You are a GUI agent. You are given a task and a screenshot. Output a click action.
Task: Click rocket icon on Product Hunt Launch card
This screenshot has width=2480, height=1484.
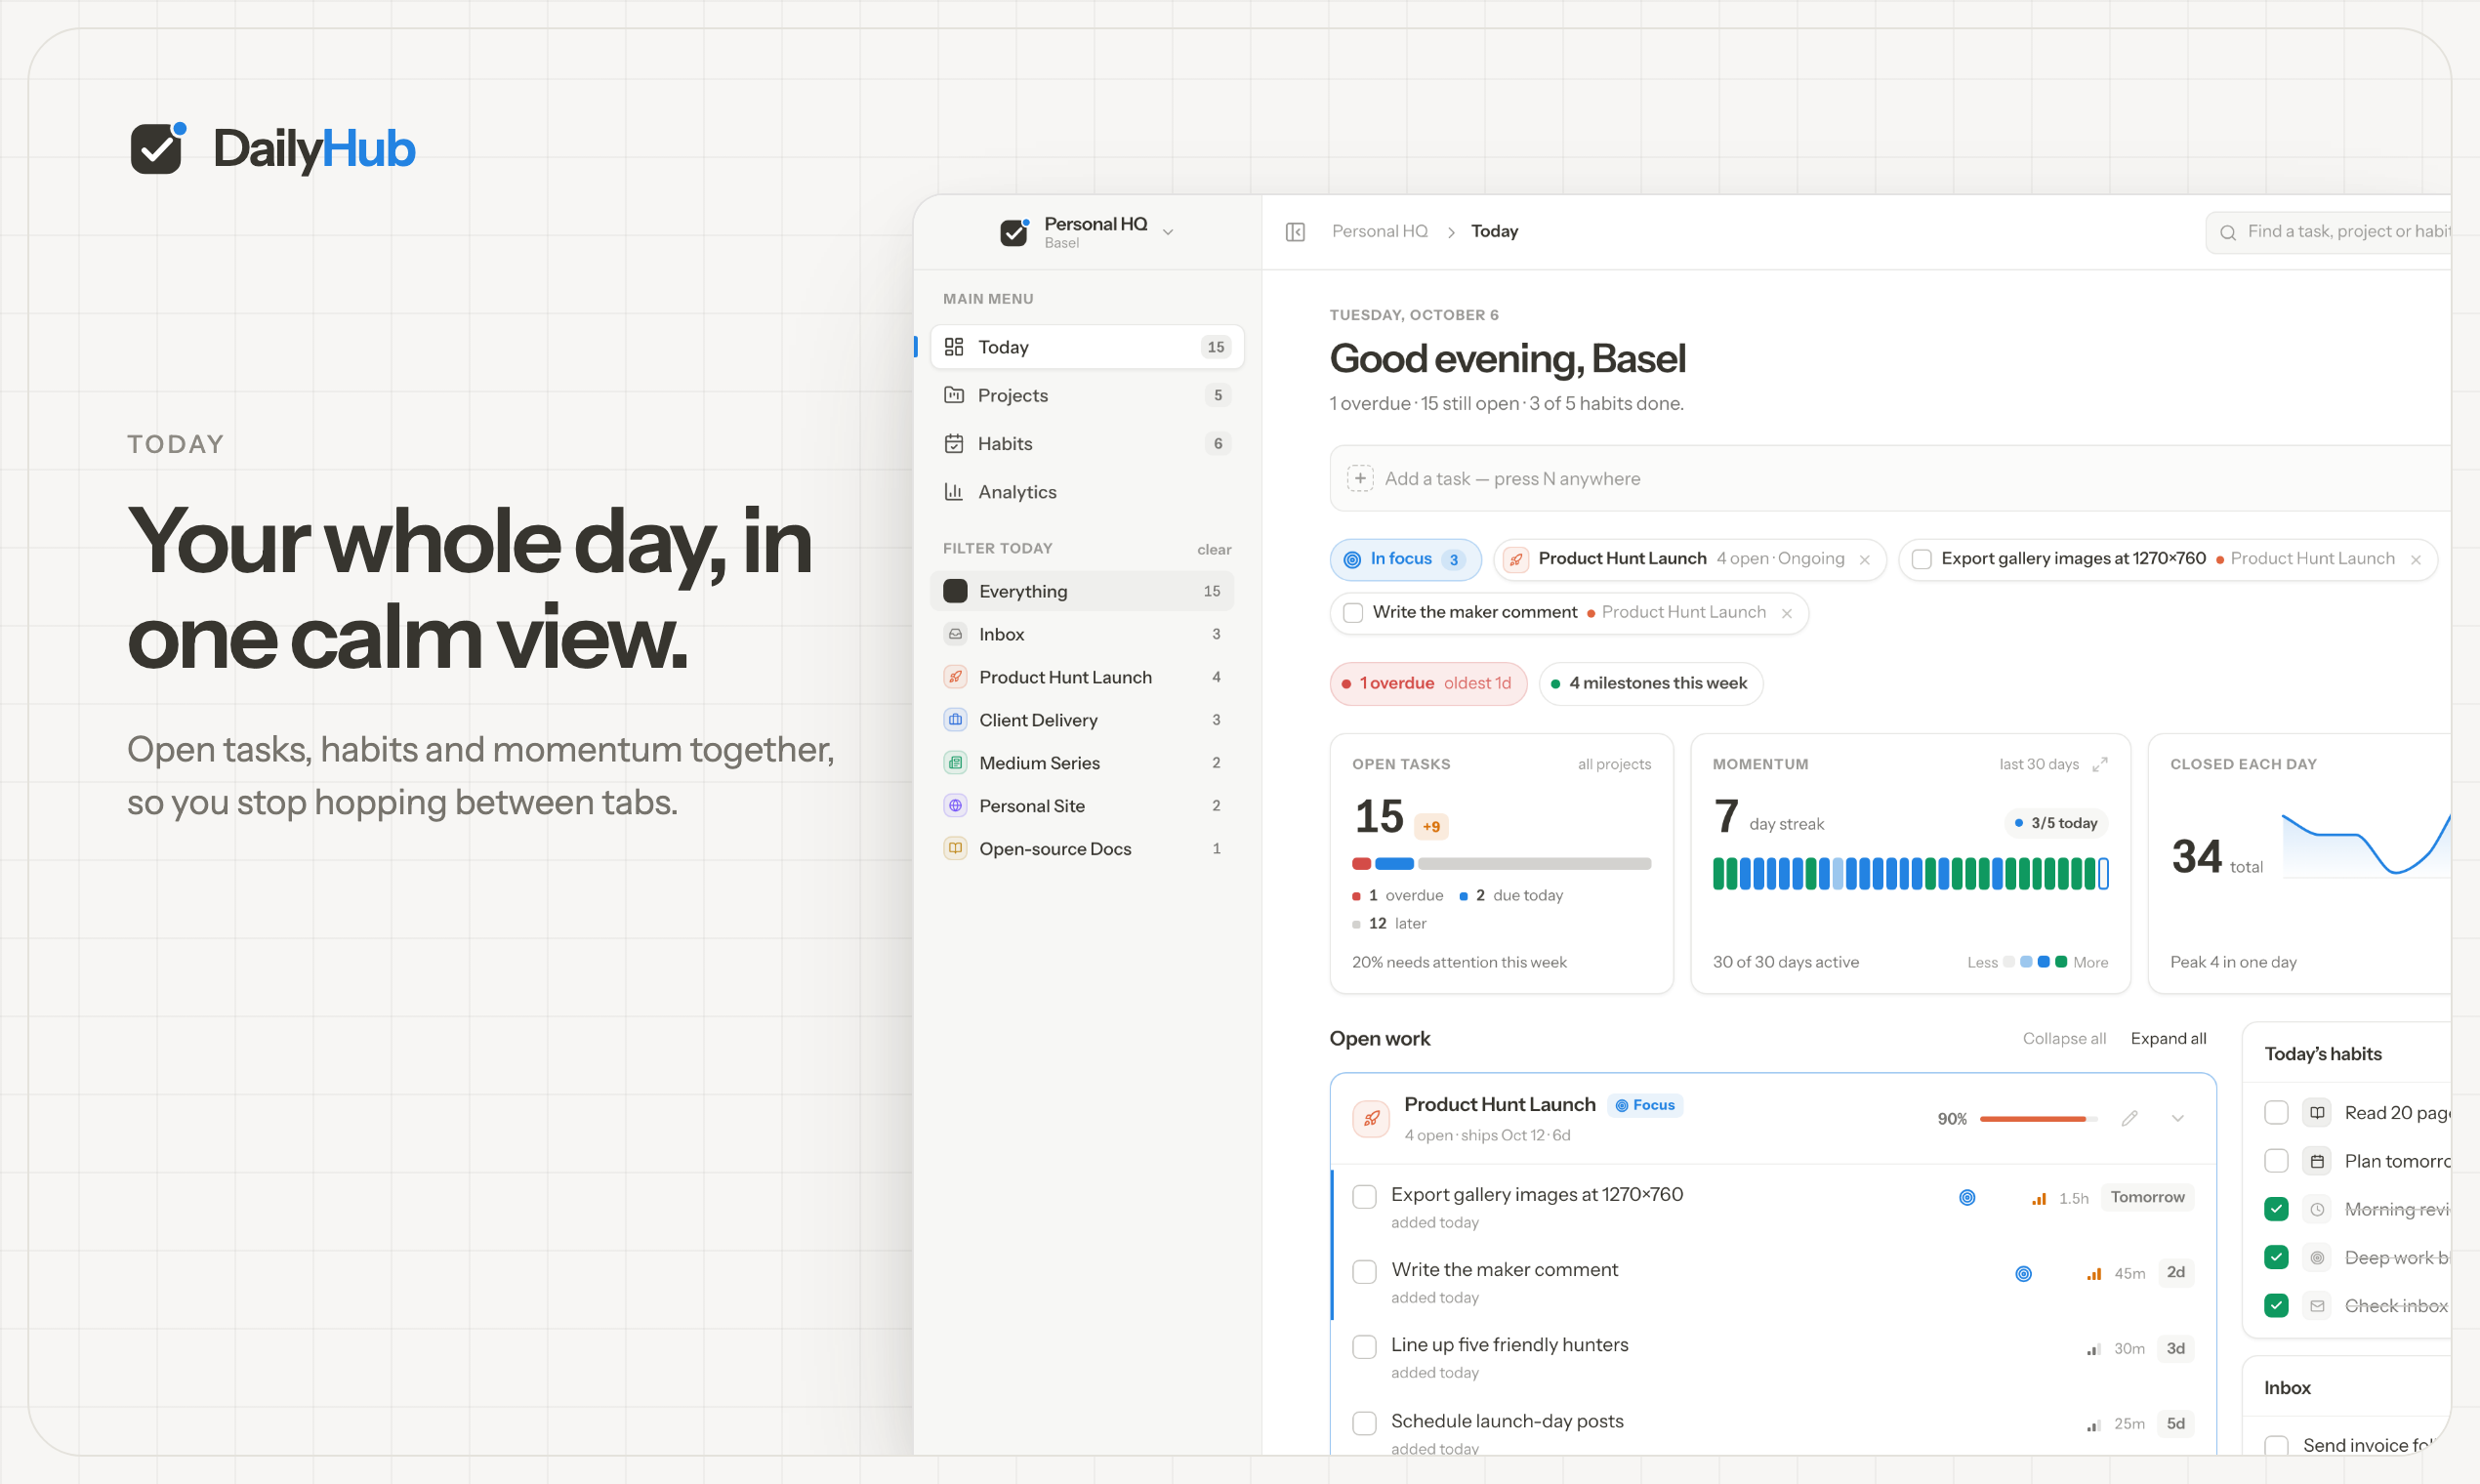coord(1371,1119)
